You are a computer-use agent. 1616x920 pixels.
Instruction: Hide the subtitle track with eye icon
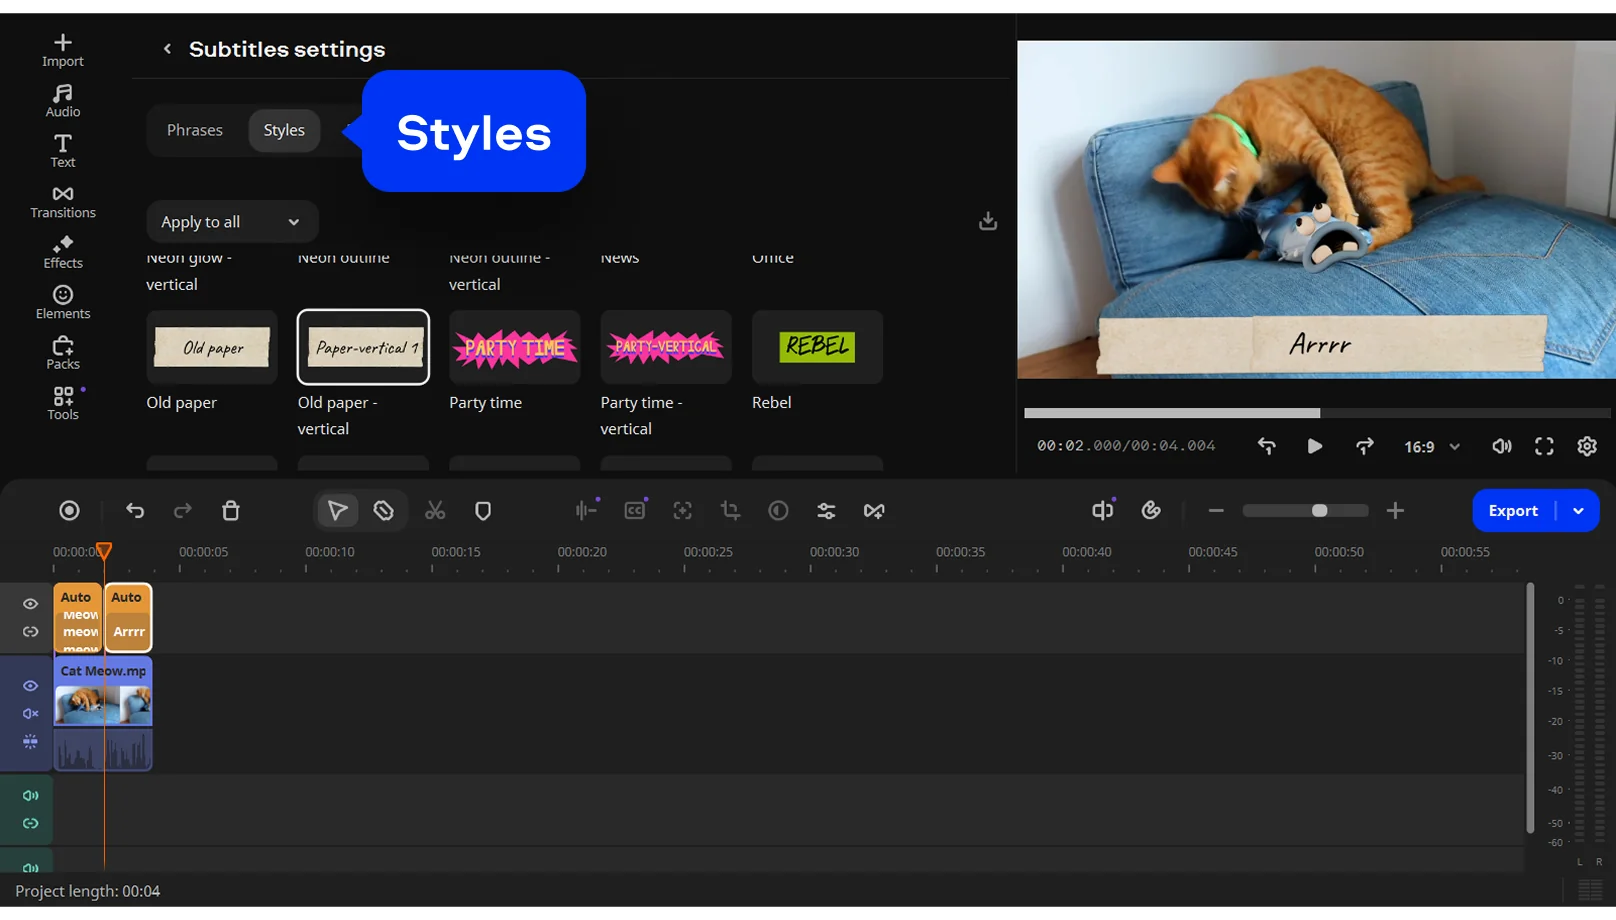tap(31, 604)
